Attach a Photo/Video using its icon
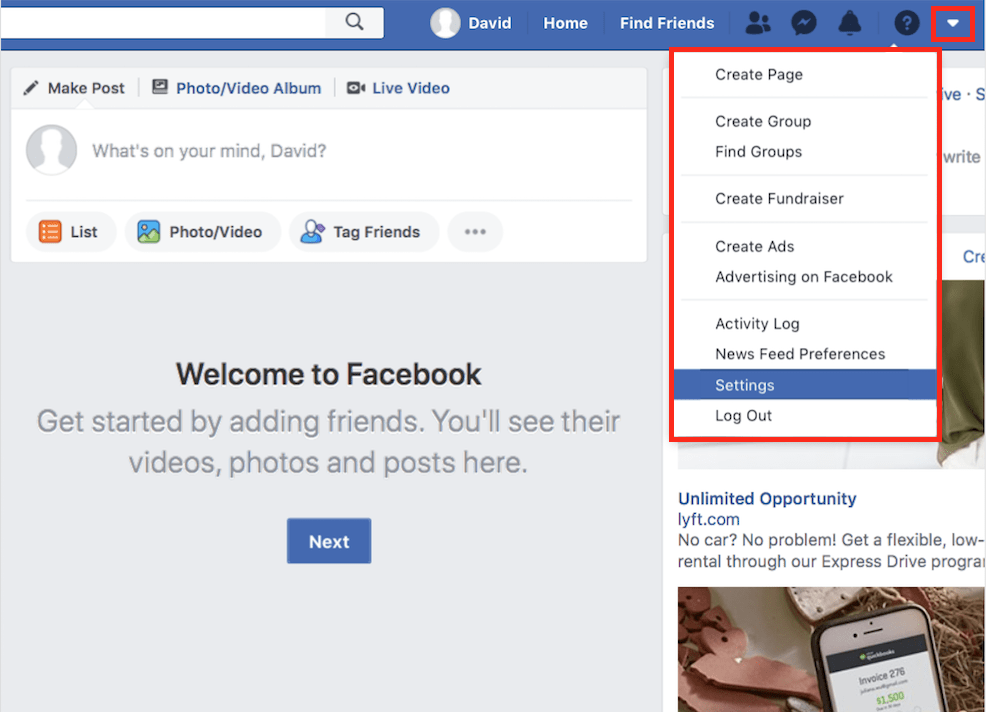 [151, 231]
